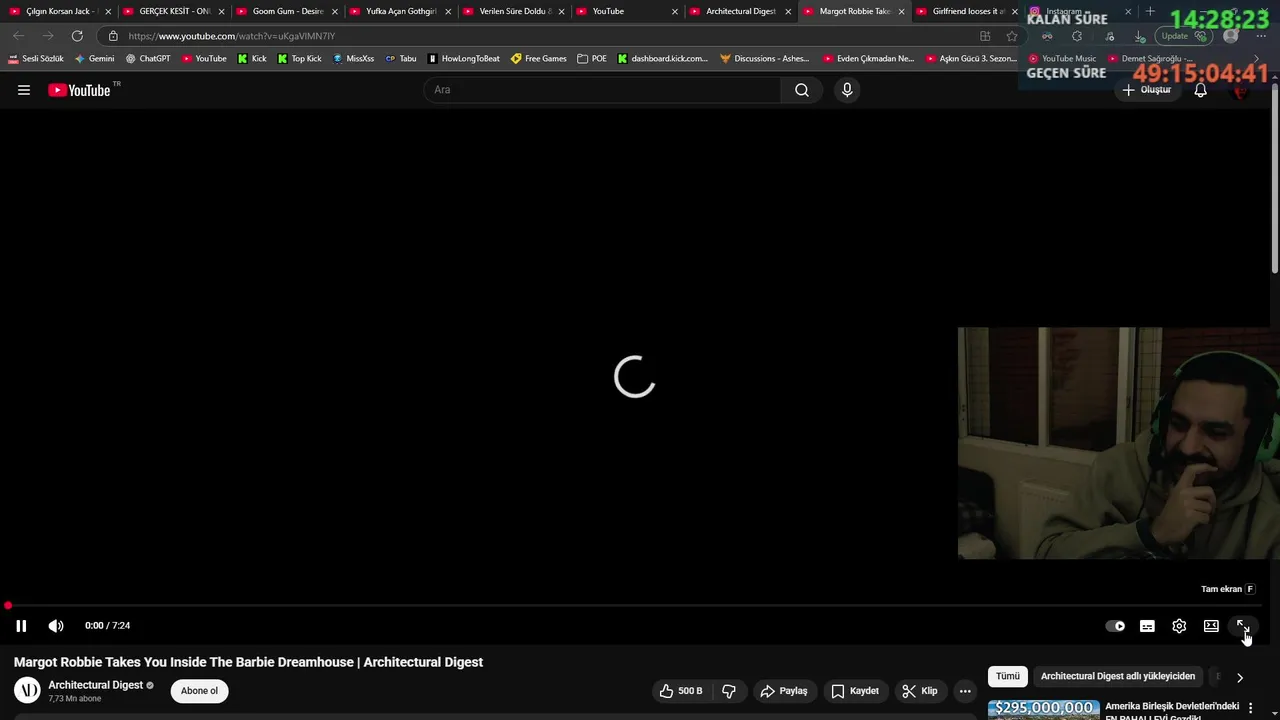Screen dimensions: 1280x720
Task: Toggle subtitles/captions button
Action: tap(1147, 626)
